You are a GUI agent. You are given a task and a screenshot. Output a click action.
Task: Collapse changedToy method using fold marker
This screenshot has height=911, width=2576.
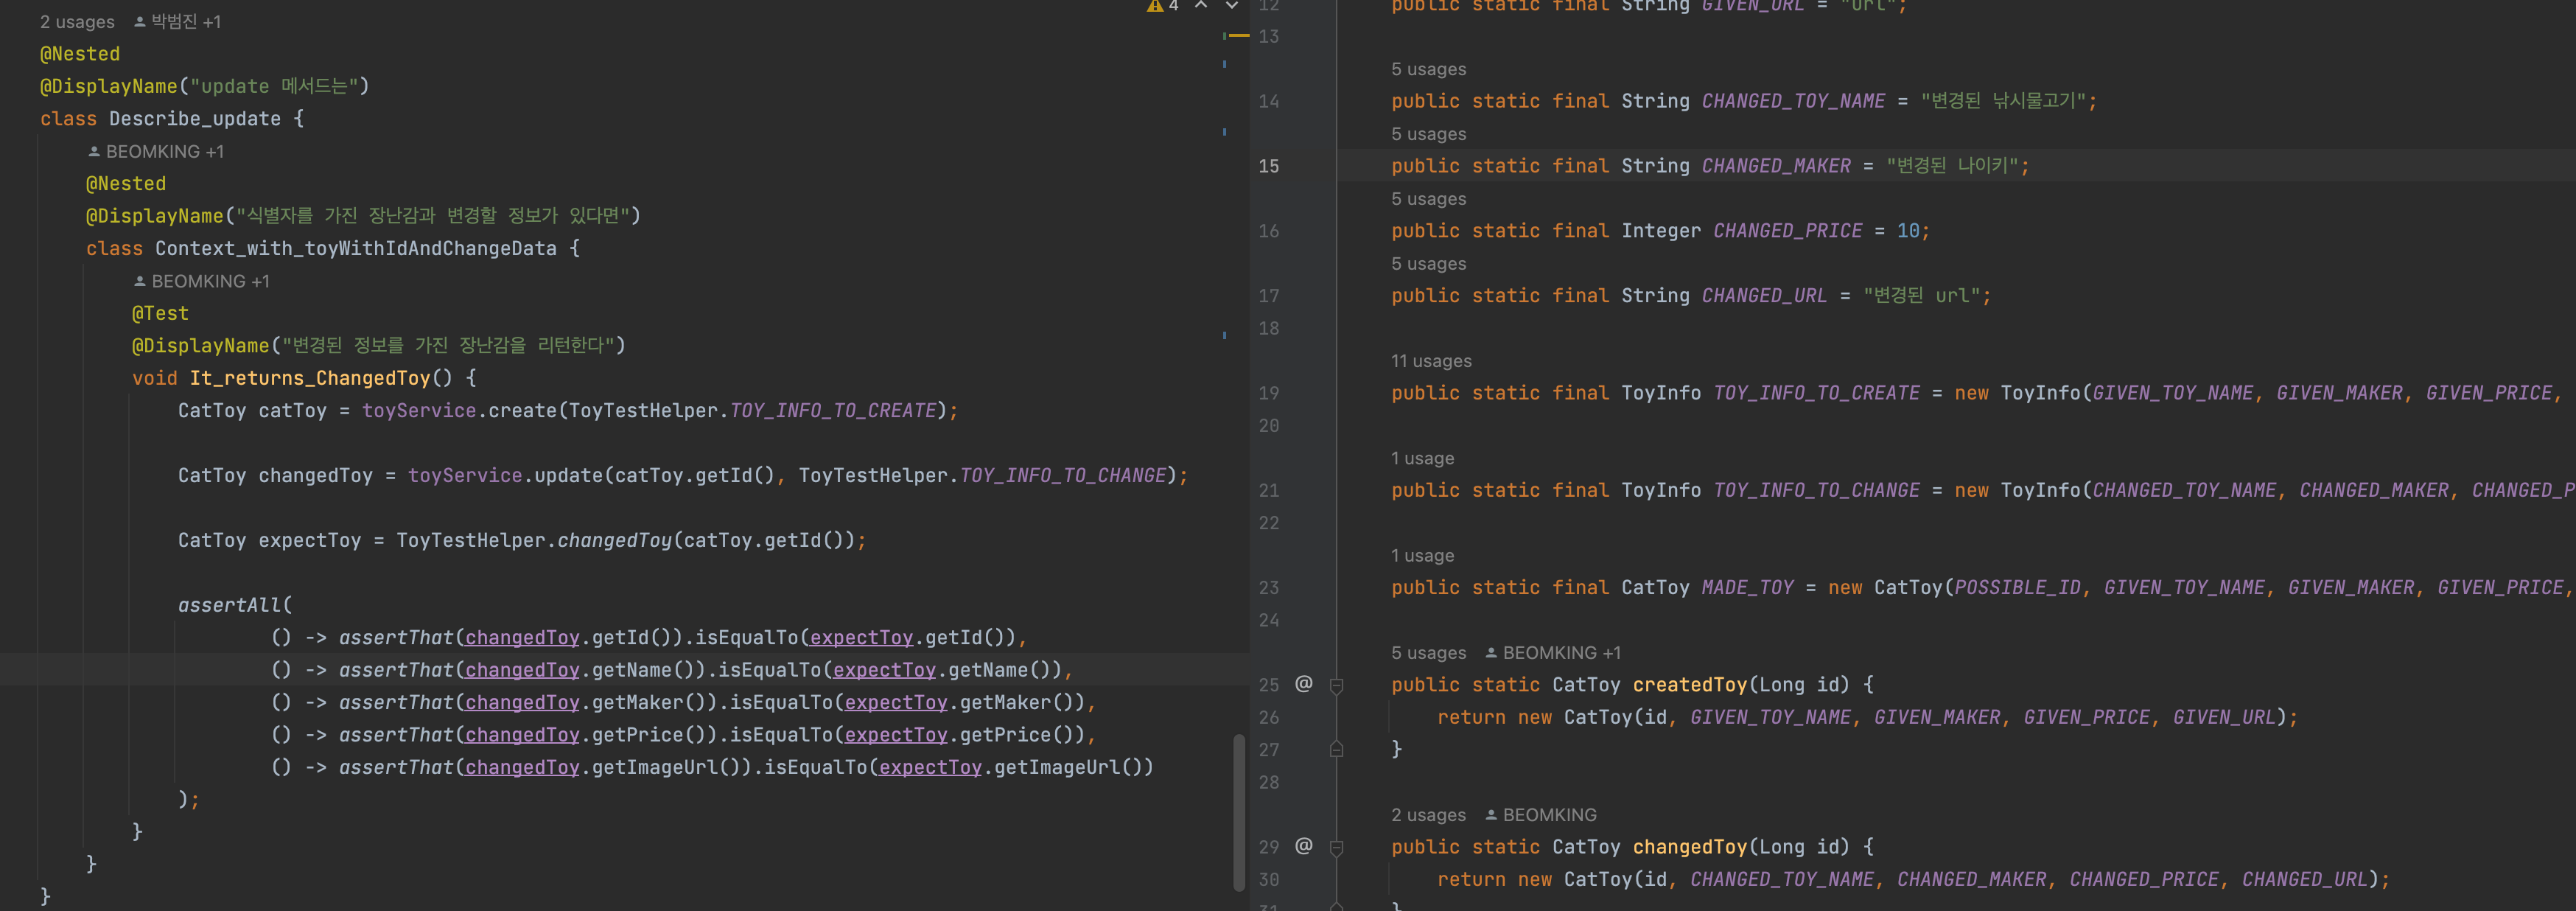click(1336, 847)
